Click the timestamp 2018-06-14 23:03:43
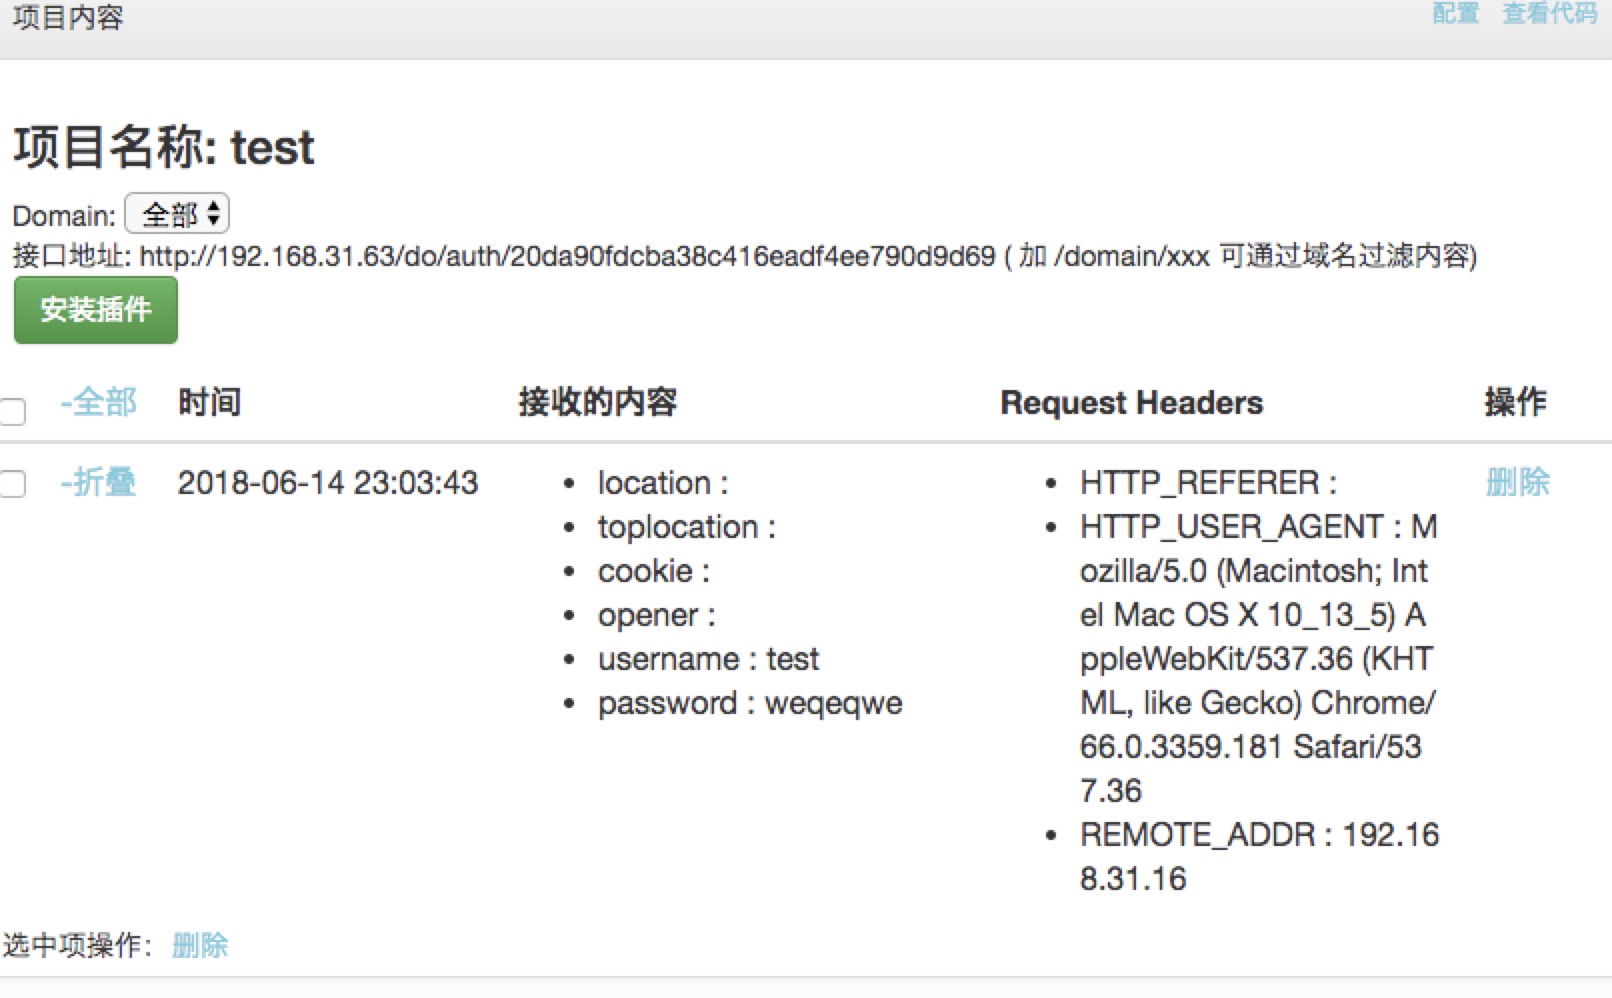The height and width of the screenshot is (998, 1612). (x=328, y=483)
